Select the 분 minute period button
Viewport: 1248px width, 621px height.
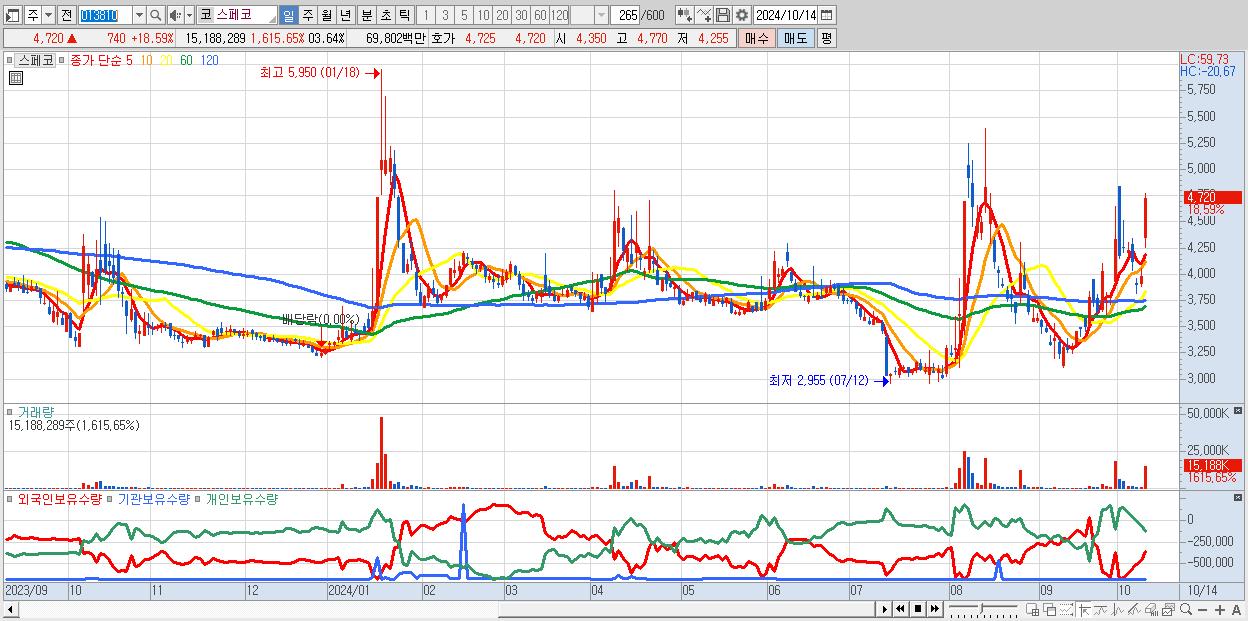pos(365,15)
